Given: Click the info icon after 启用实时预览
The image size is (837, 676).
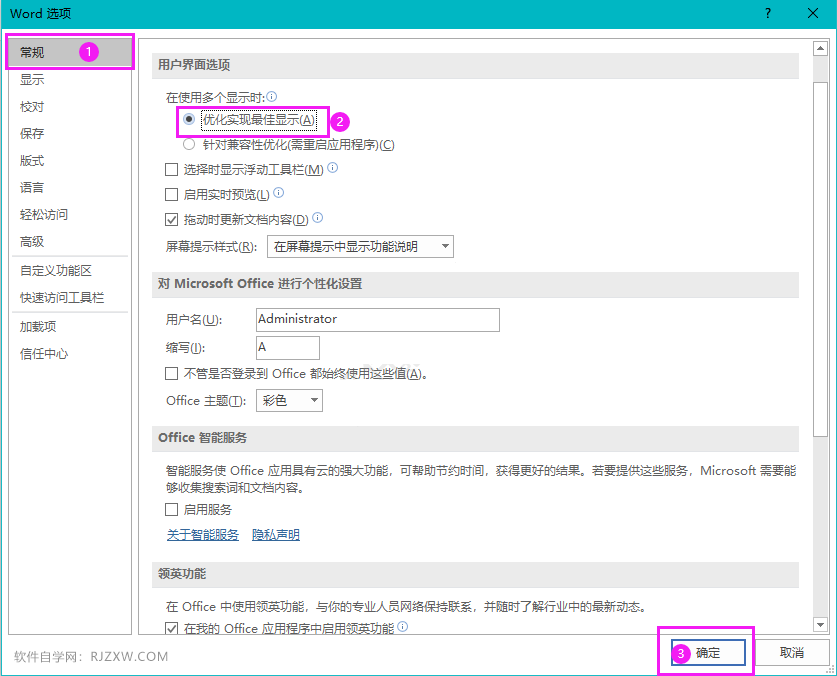Looking at the screenshot, I should click(x=280, y=193).
